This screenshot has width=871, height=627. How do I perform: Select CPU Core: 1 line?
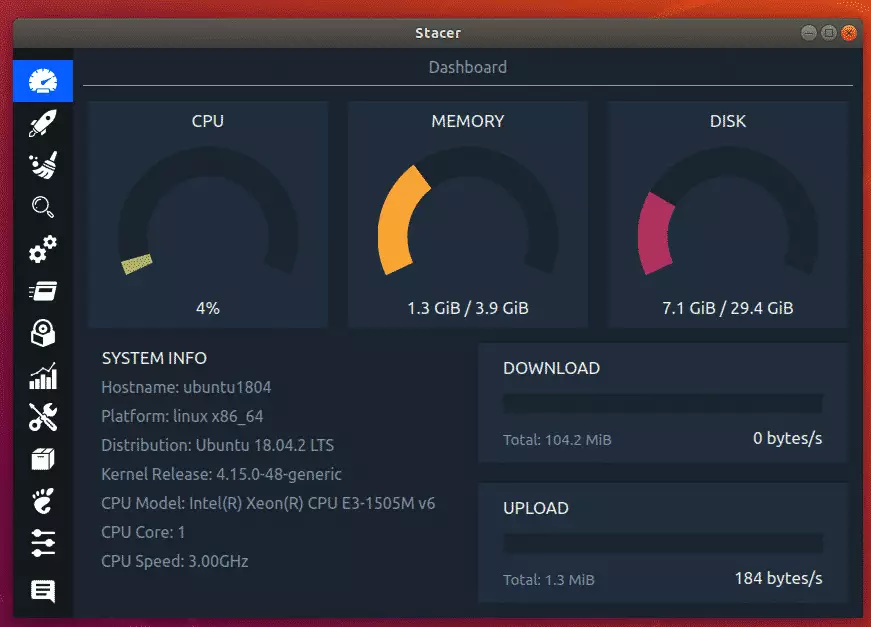143,532
